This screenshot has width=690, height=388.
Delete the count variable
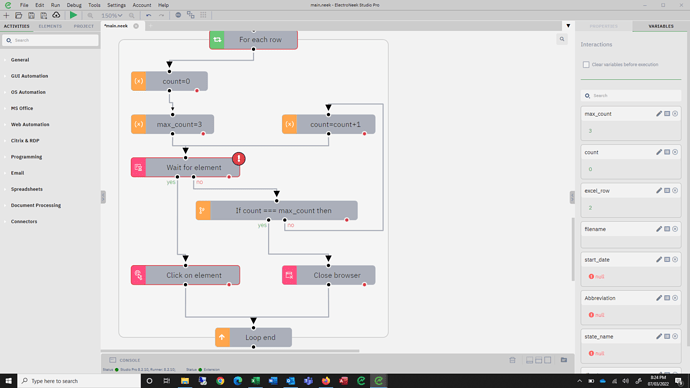pyautogui.click(x=675, y=152)
